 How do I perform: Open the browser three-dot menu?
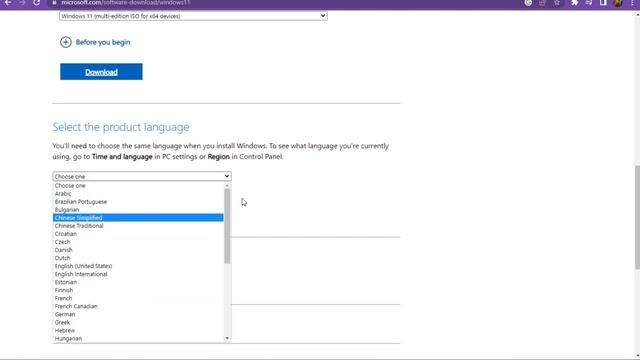[632, 2]
